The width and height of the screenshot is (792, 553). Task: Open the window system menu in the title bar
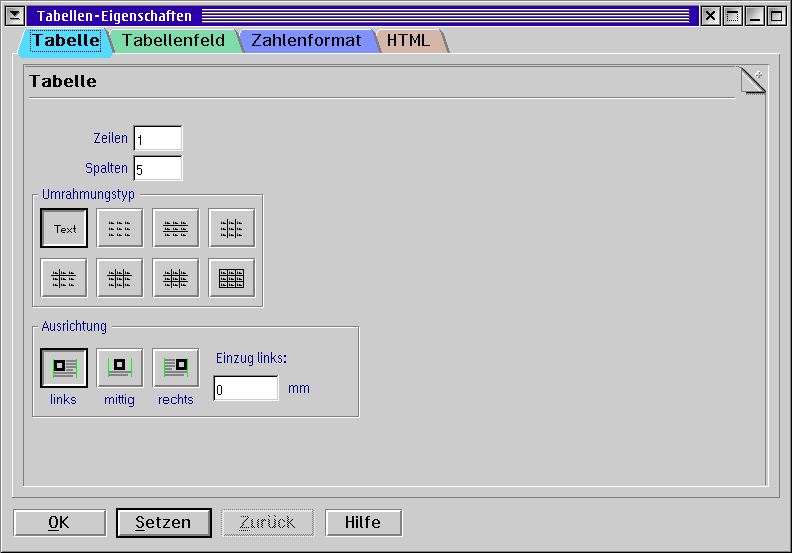click(x=15, y=16)
